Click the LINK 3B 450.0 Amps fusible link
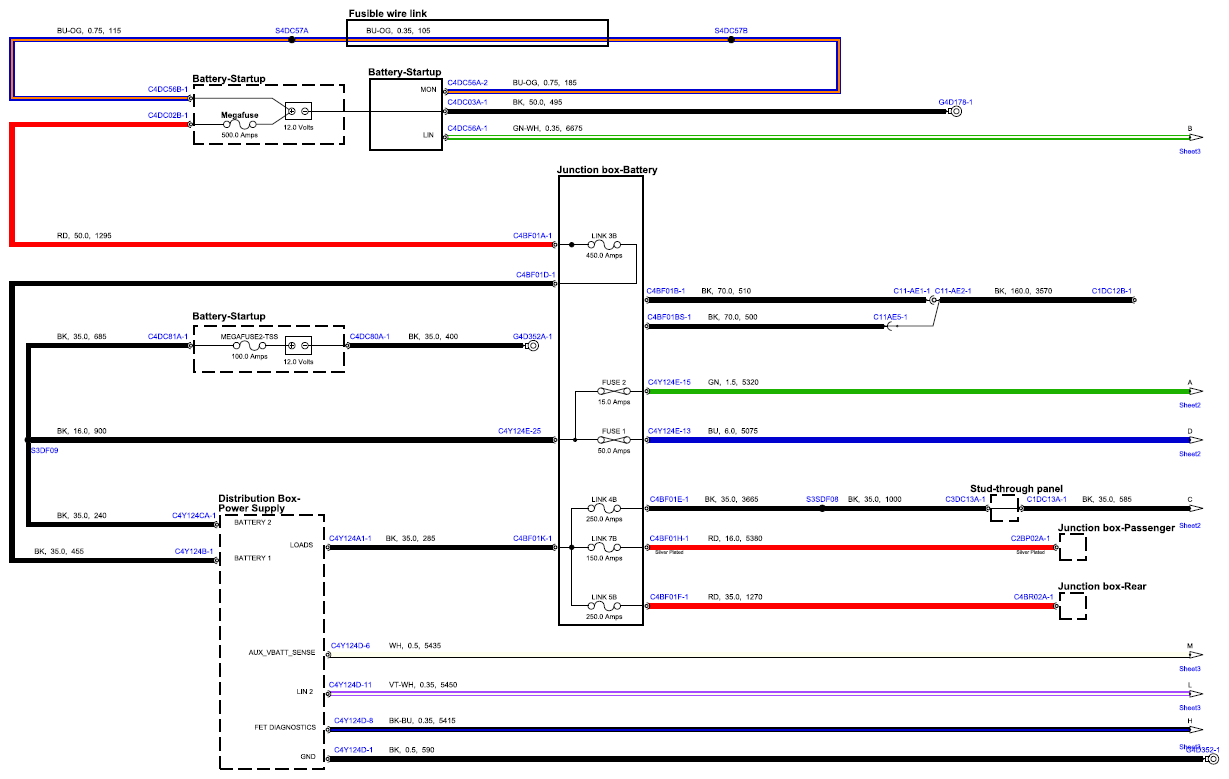1229x779 pixels. [606, 244]
